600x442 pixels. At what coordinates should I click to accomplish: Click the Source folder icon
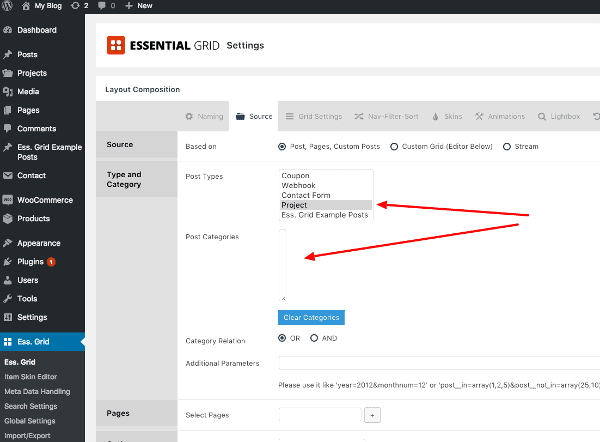(x=240, y=116)
